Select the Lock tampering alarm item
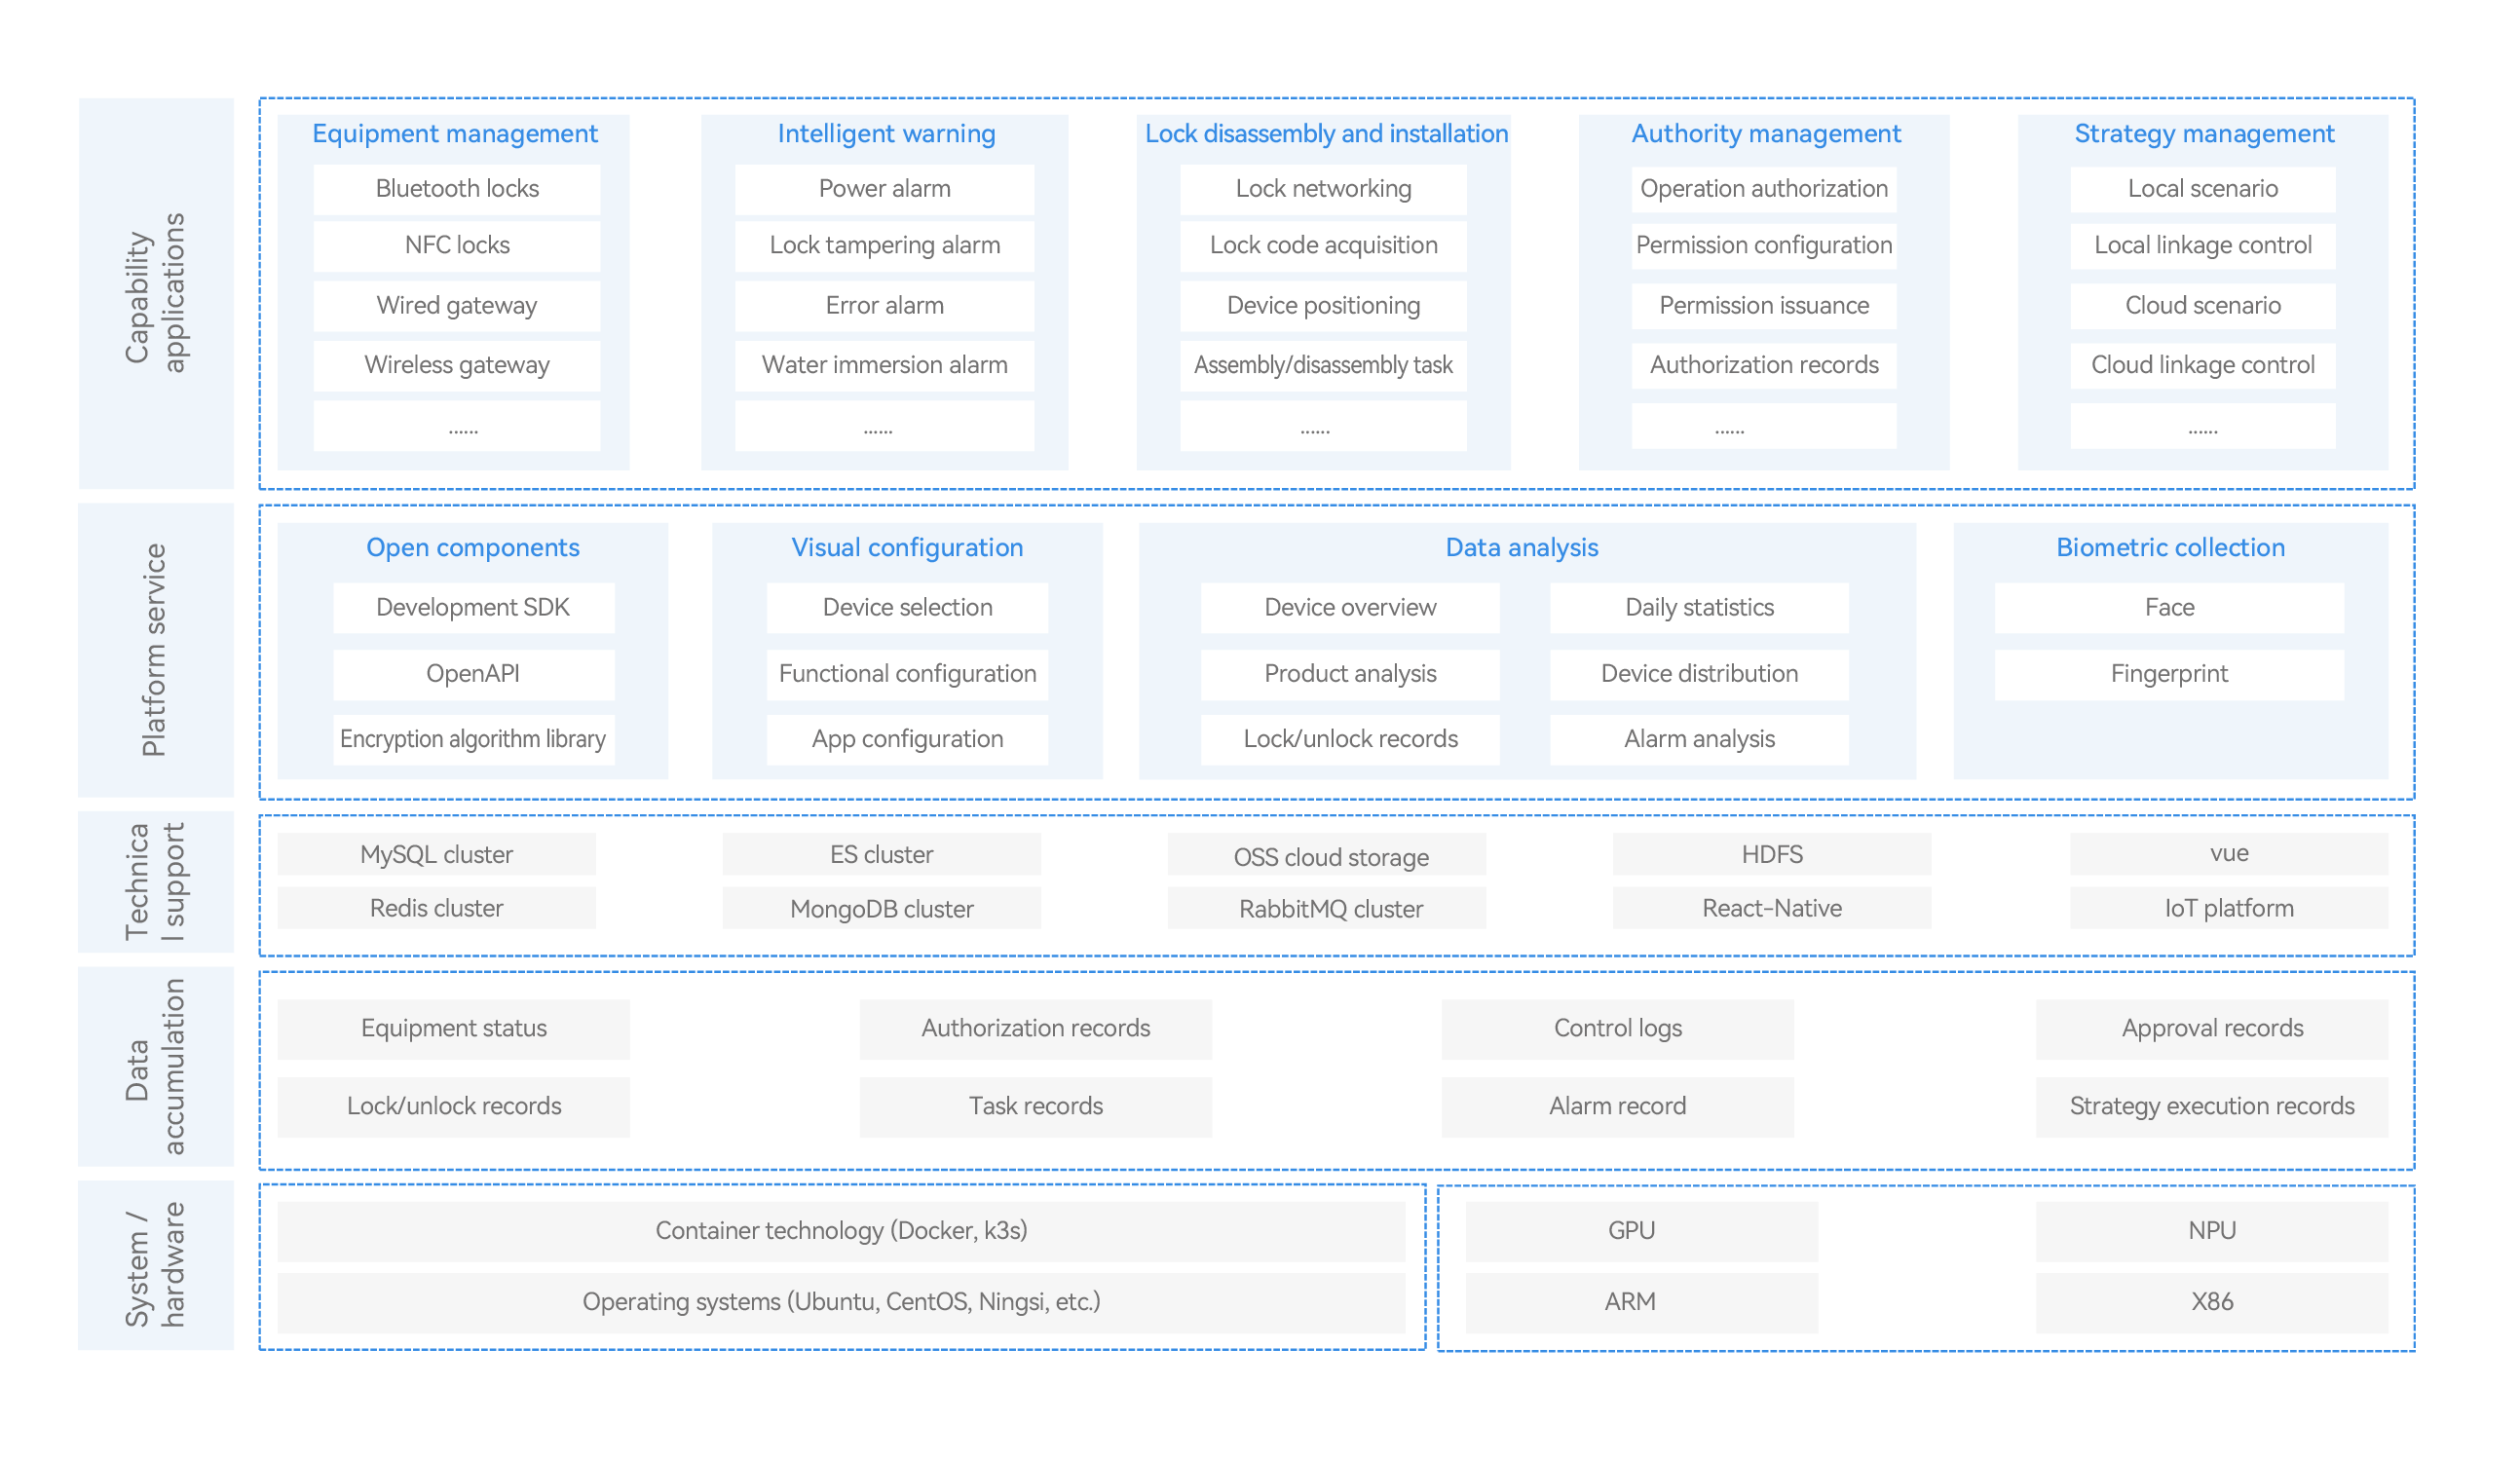The image size is (2520, 1461). coord(884,245)
